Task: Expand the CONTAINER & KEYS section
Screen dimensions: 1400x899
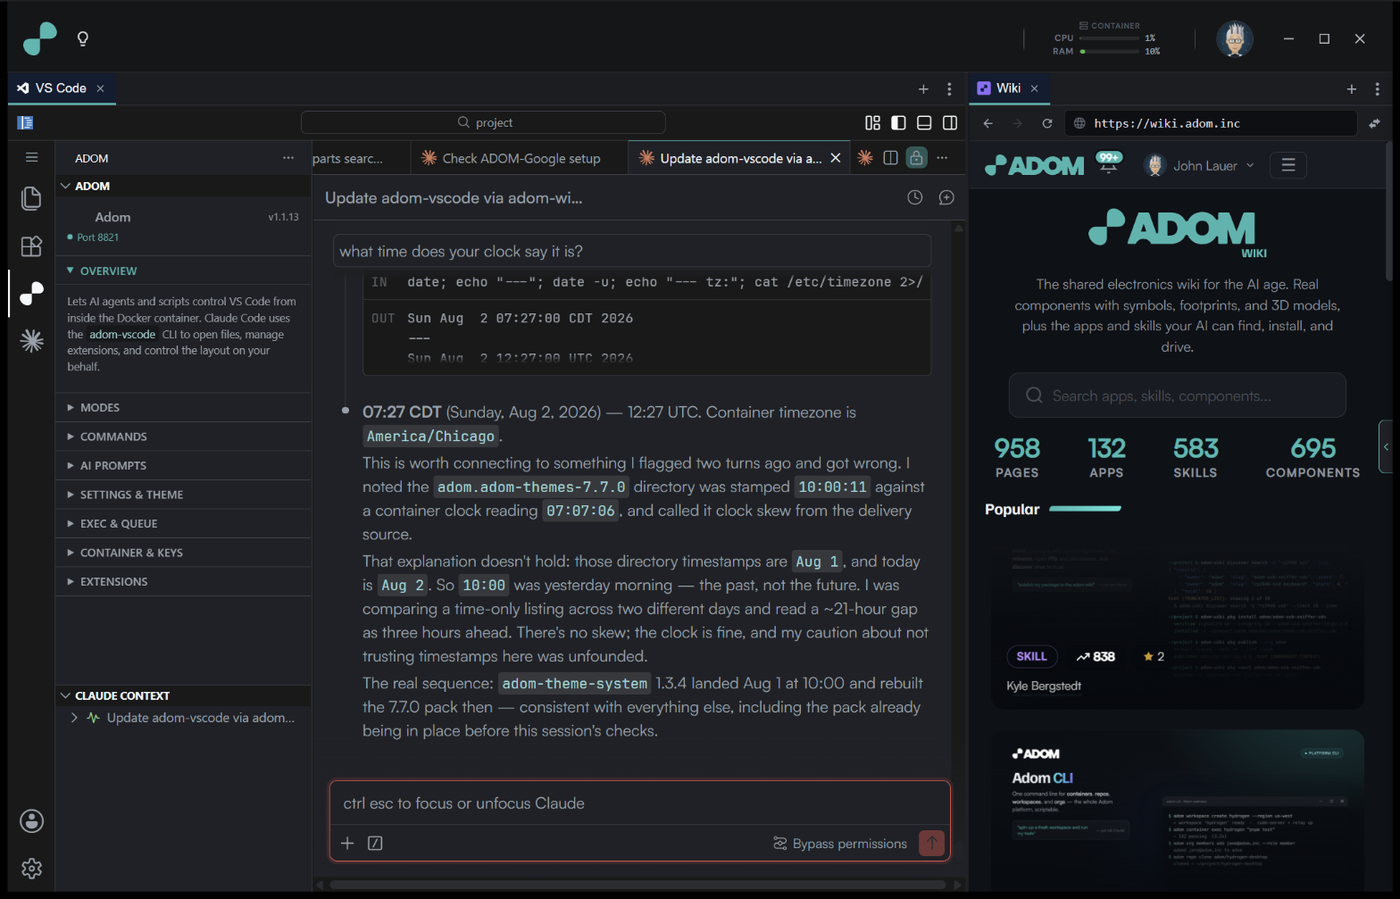Action: point(183,552)
